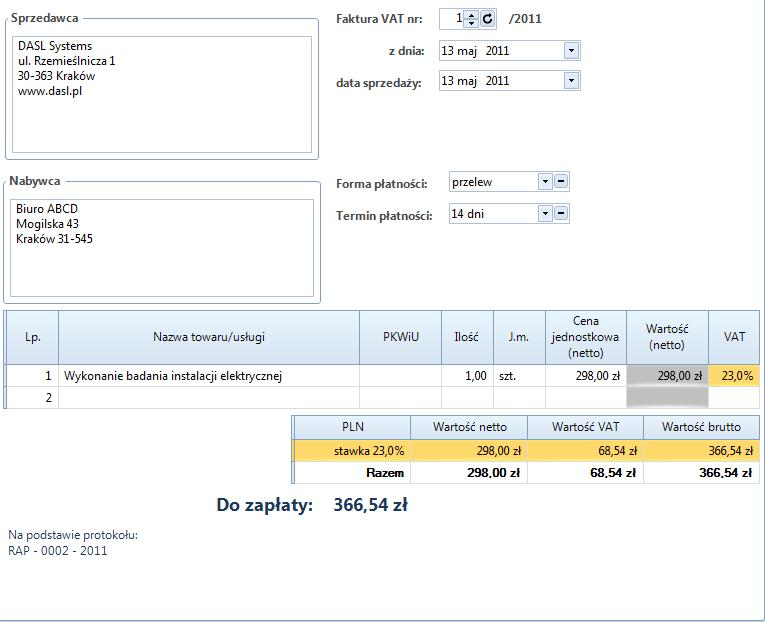765x622 pixels.
Task: Select the VAT rate cell 23,0%
Action: coord(734,376)
